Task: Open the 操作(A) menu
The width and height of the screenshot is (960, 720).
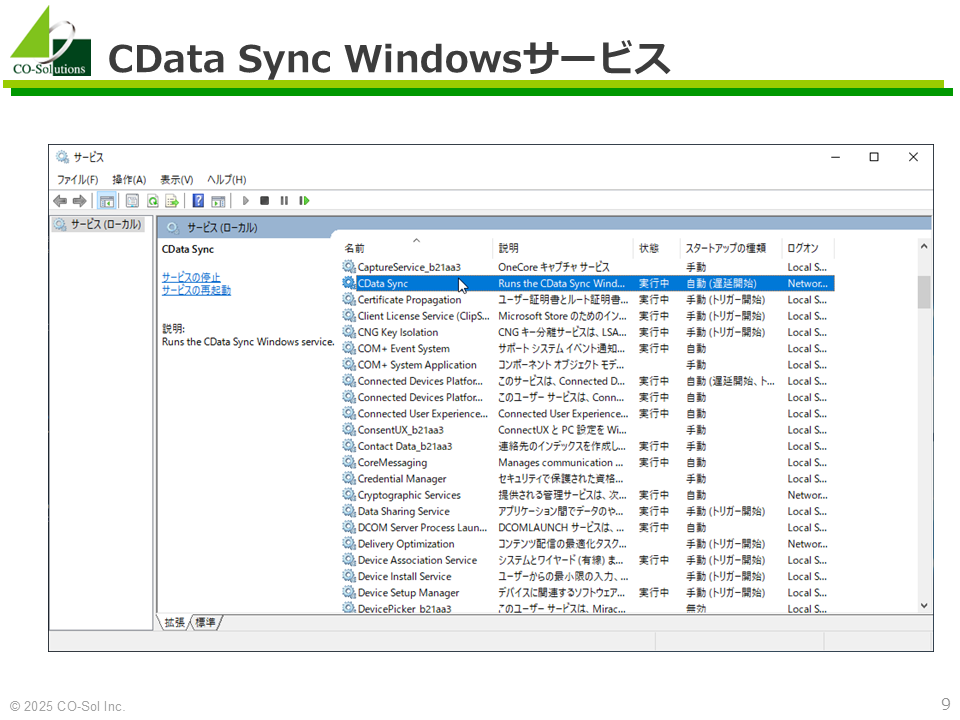Action: pyautogui.click(x=129, y=179)
